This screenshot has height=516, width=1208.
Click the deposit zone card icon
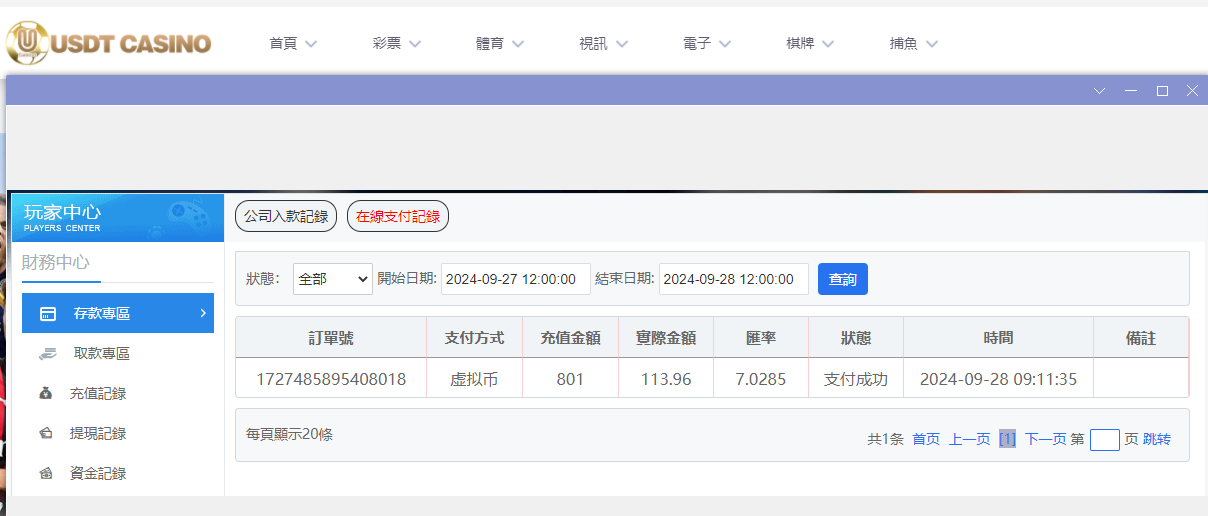pos(47,314)
